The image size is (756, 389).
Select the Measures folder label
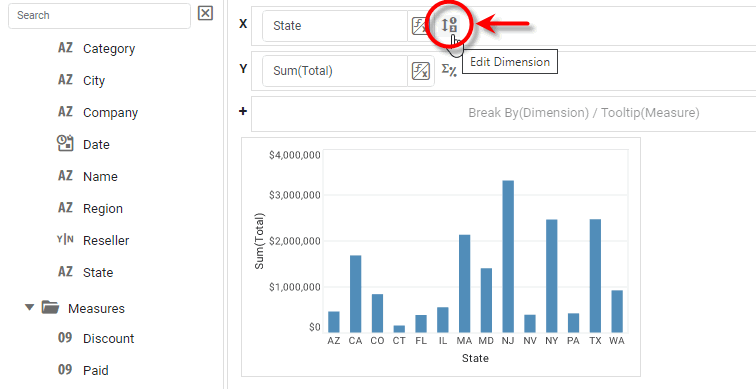(96, 309)
